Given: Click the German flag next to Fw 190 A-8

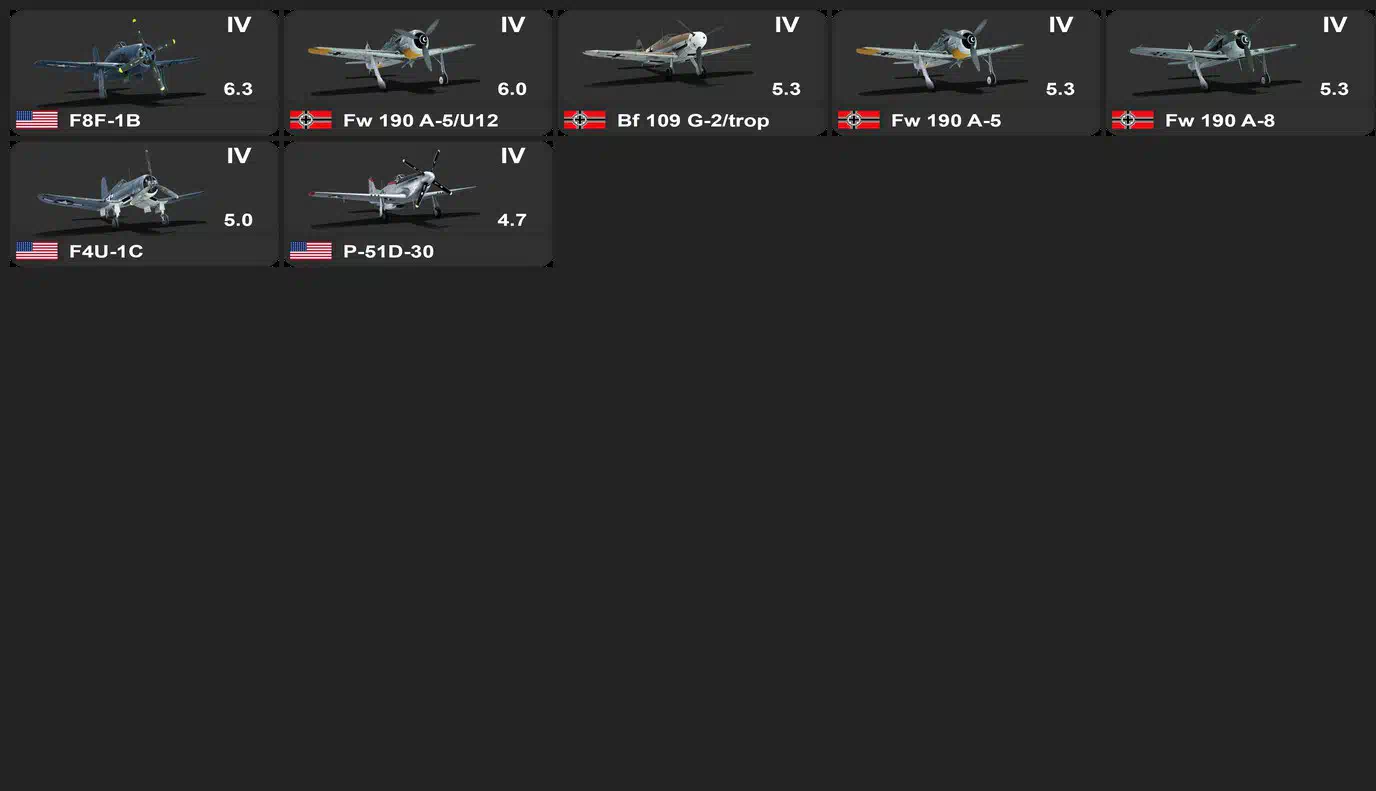Looking at the screenshot, I should click(x=1133, y=120).
